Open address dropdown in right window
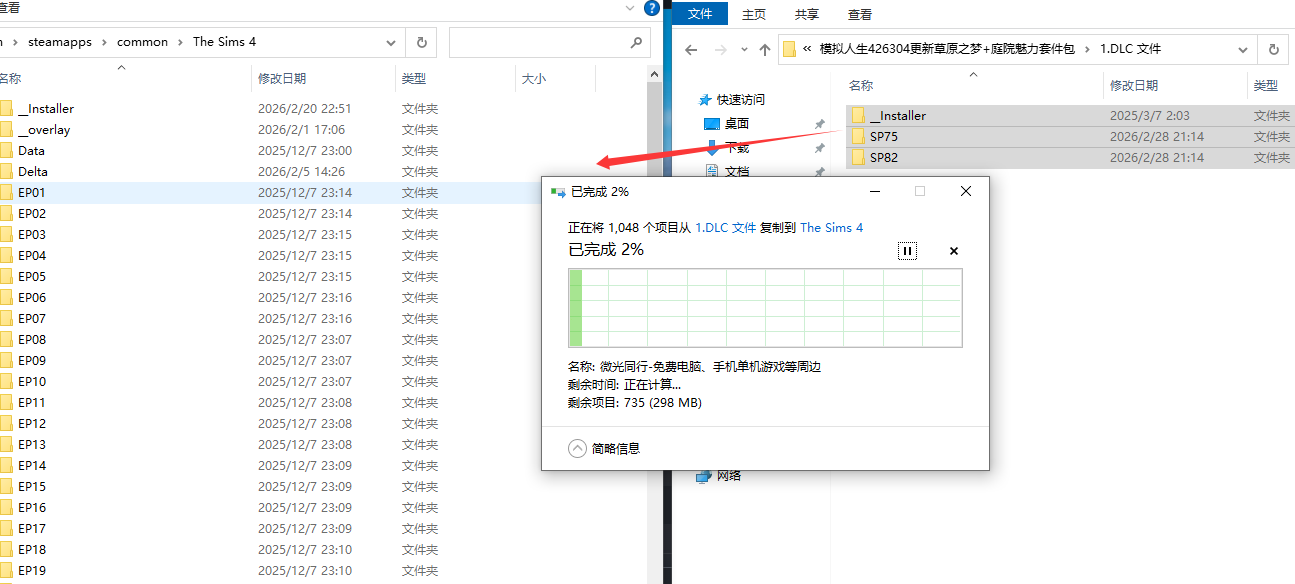The image size is (1295, 584). pos(1243,49)
